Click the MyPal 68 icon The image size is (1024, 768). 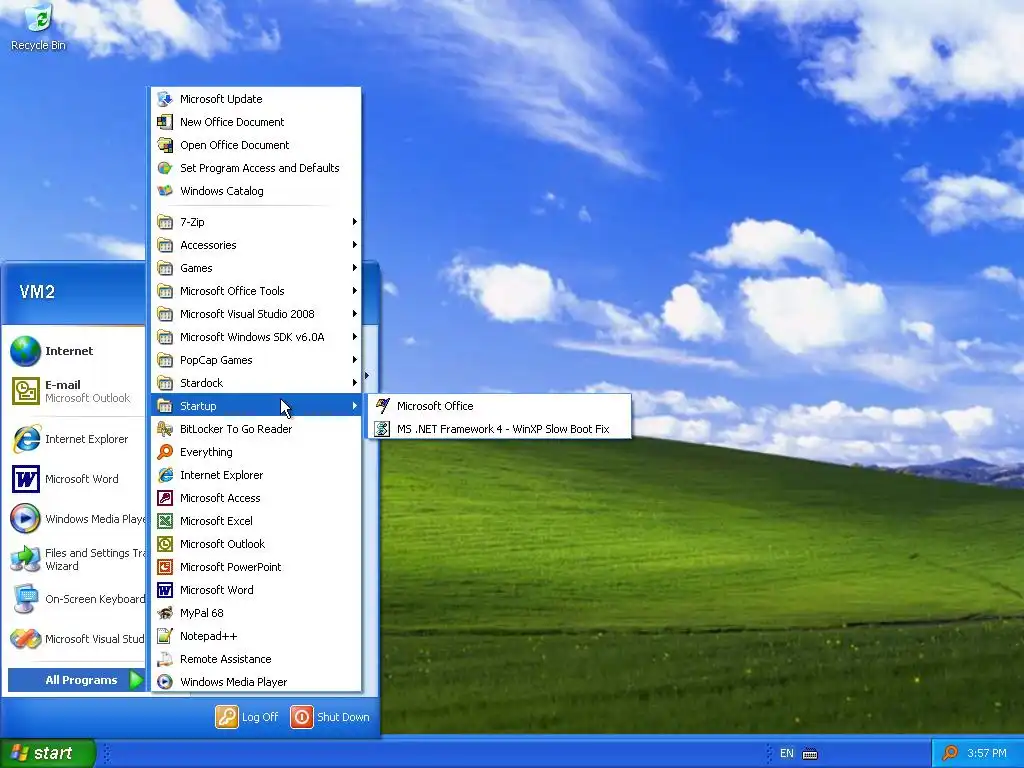pyautogui.click(x=165, y=613)
